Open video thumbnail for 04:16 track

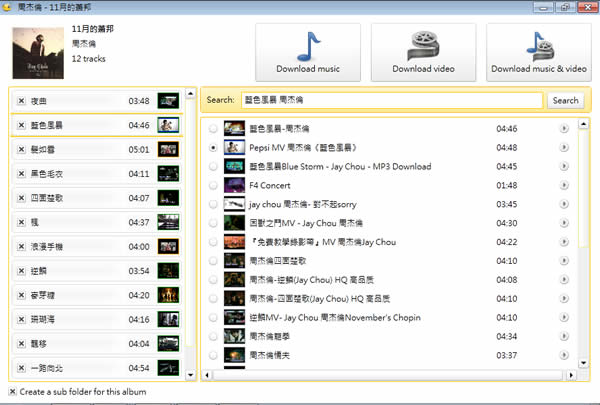pos(168,320)
